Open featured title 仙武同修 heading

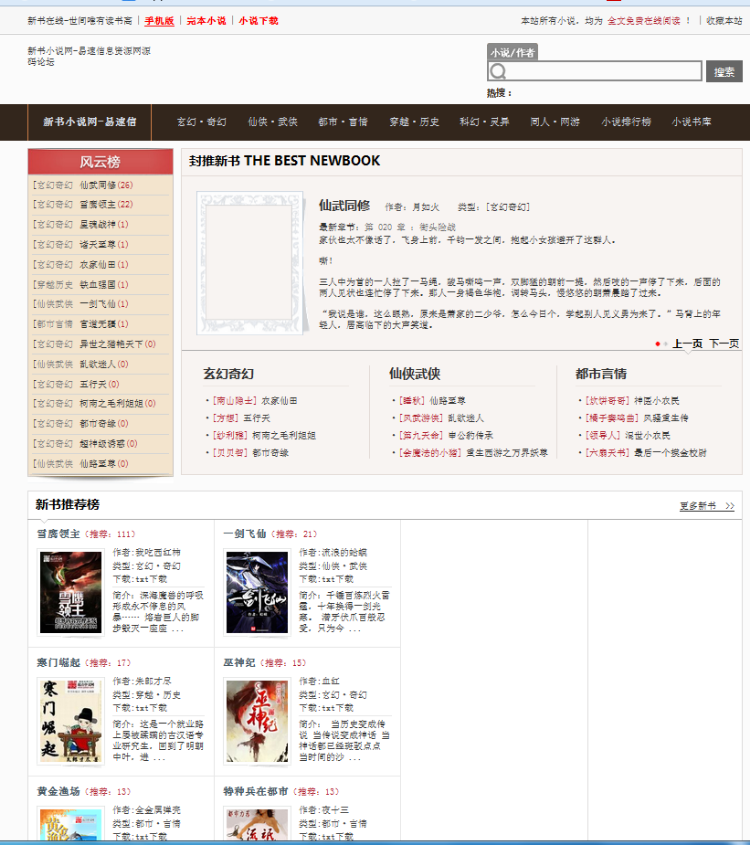tap(344, 205)
